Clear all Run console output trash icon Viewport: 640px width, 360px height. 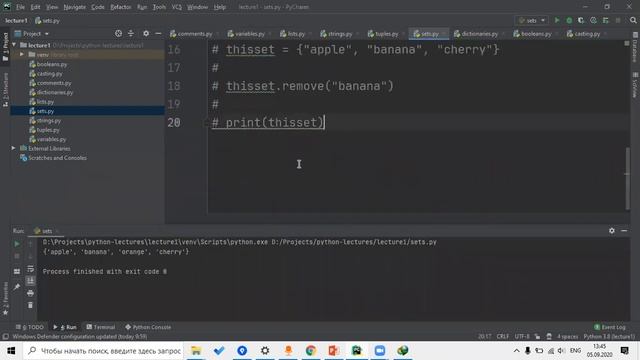click(x=30, y=305)
